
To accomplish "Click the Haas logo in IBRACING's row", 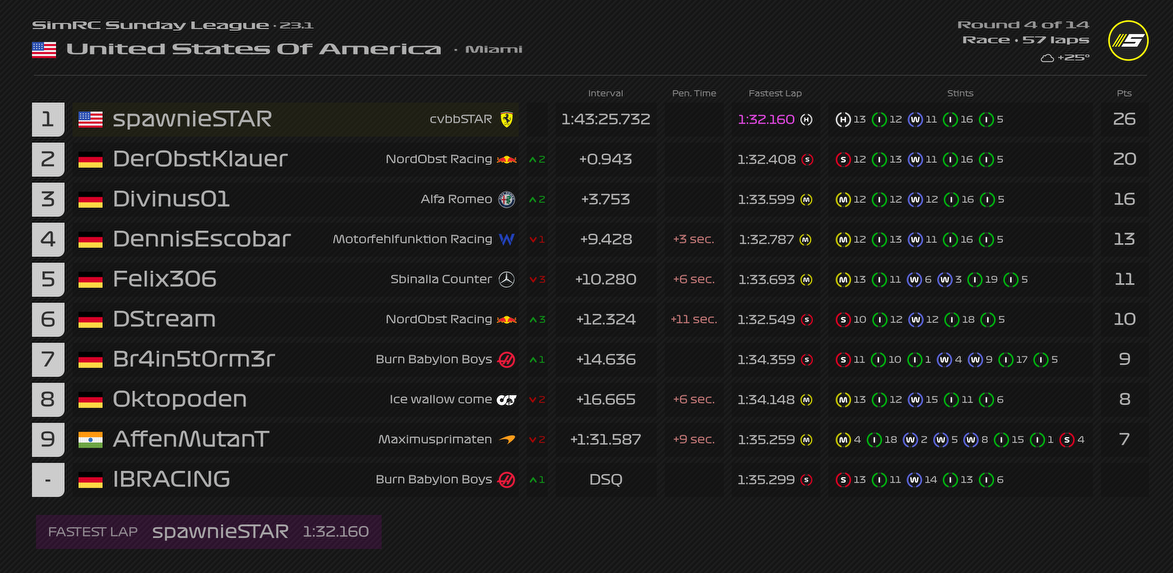I will 507,479.
